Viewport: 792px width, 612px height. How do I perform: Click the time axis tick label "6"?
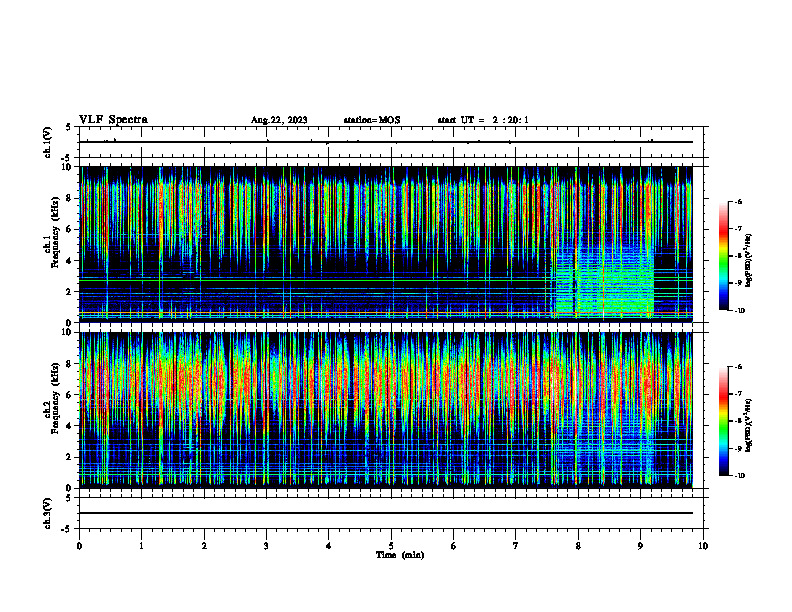[x=454, y=546]
